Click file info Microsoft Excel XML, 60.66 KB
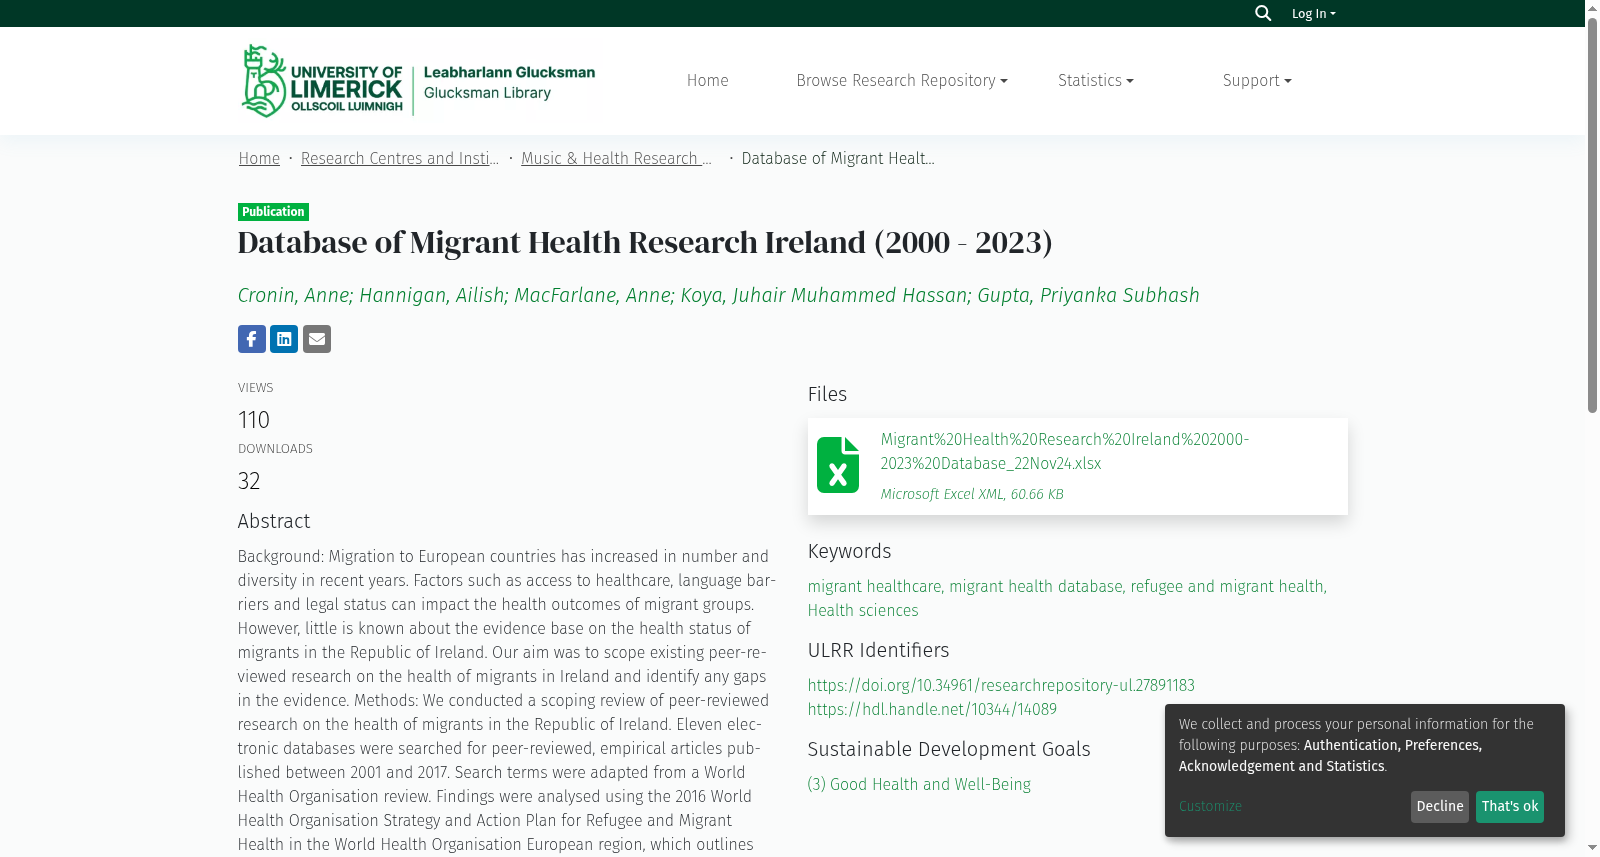1600x857 pixels. (972, 494)
